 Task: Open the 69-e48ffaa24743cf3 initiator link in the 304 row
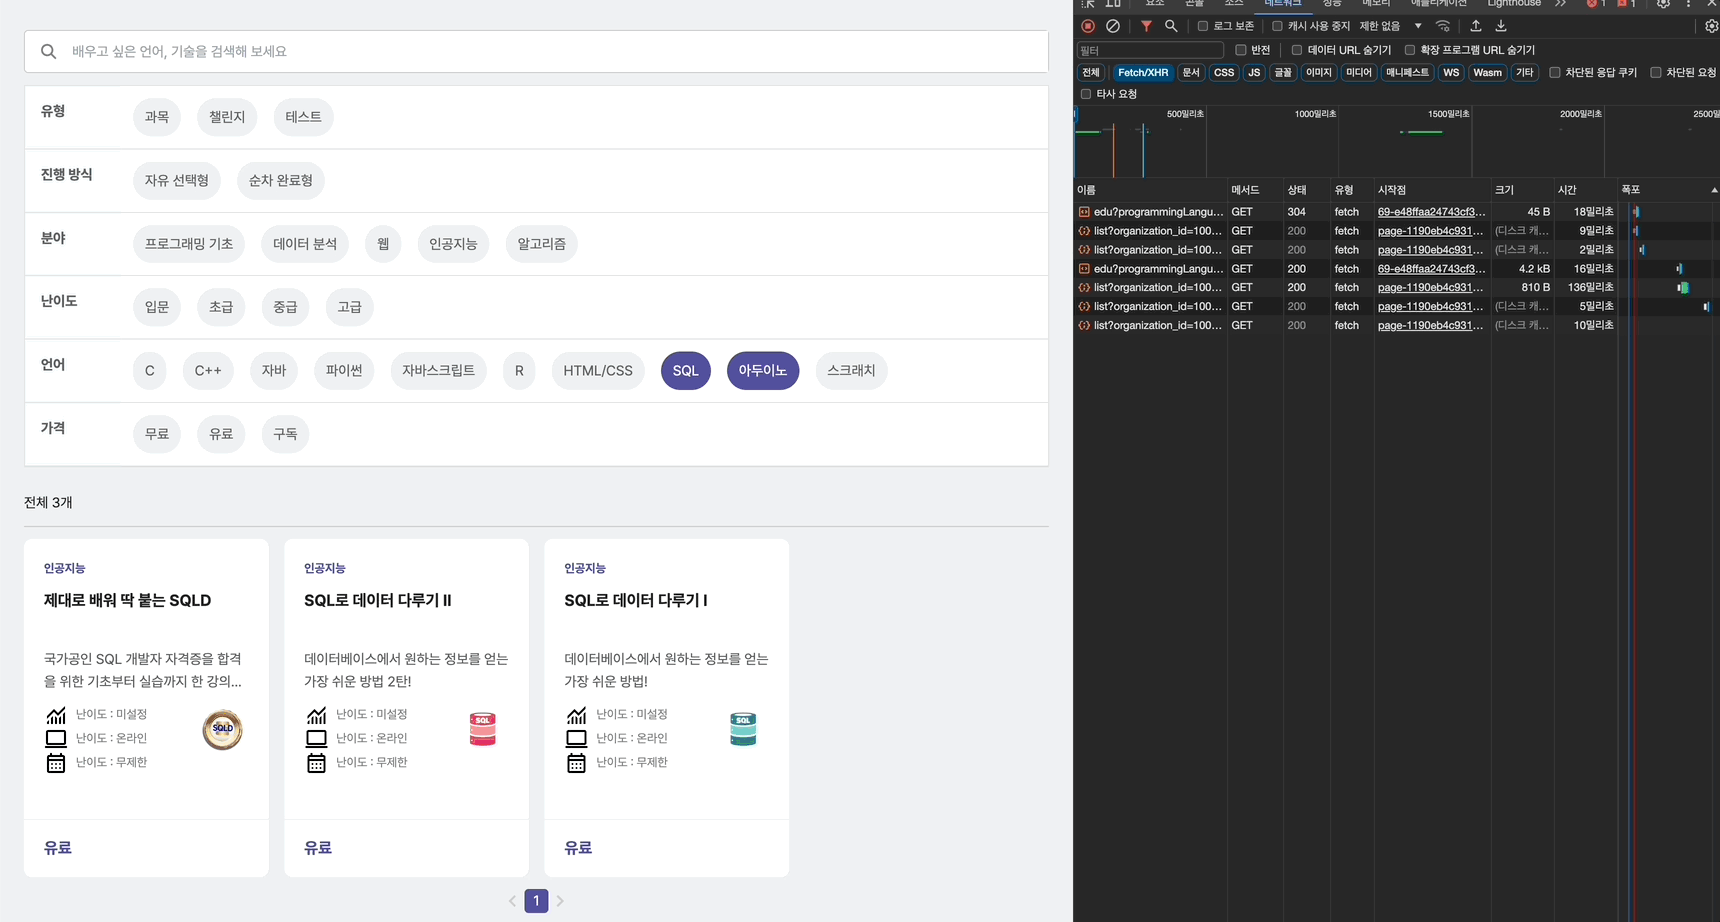[1432, 212]
